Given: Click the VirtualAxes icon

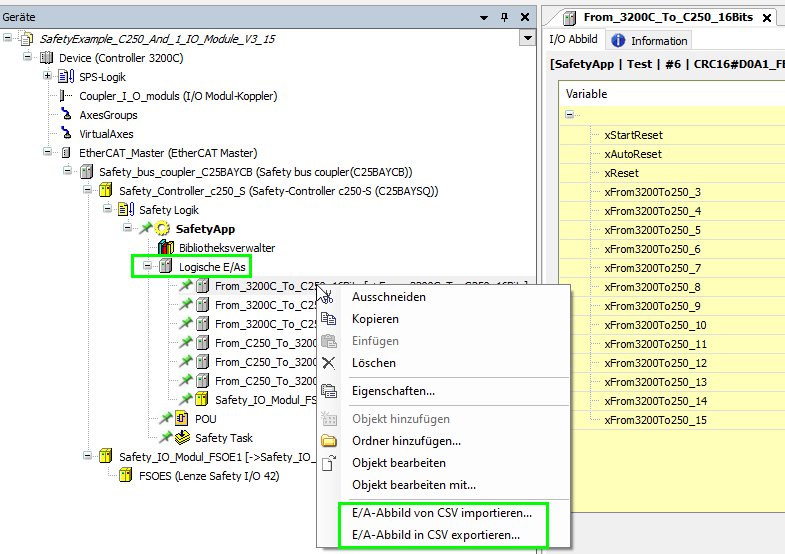Looking at the screenshot, I should click(66, 134).
